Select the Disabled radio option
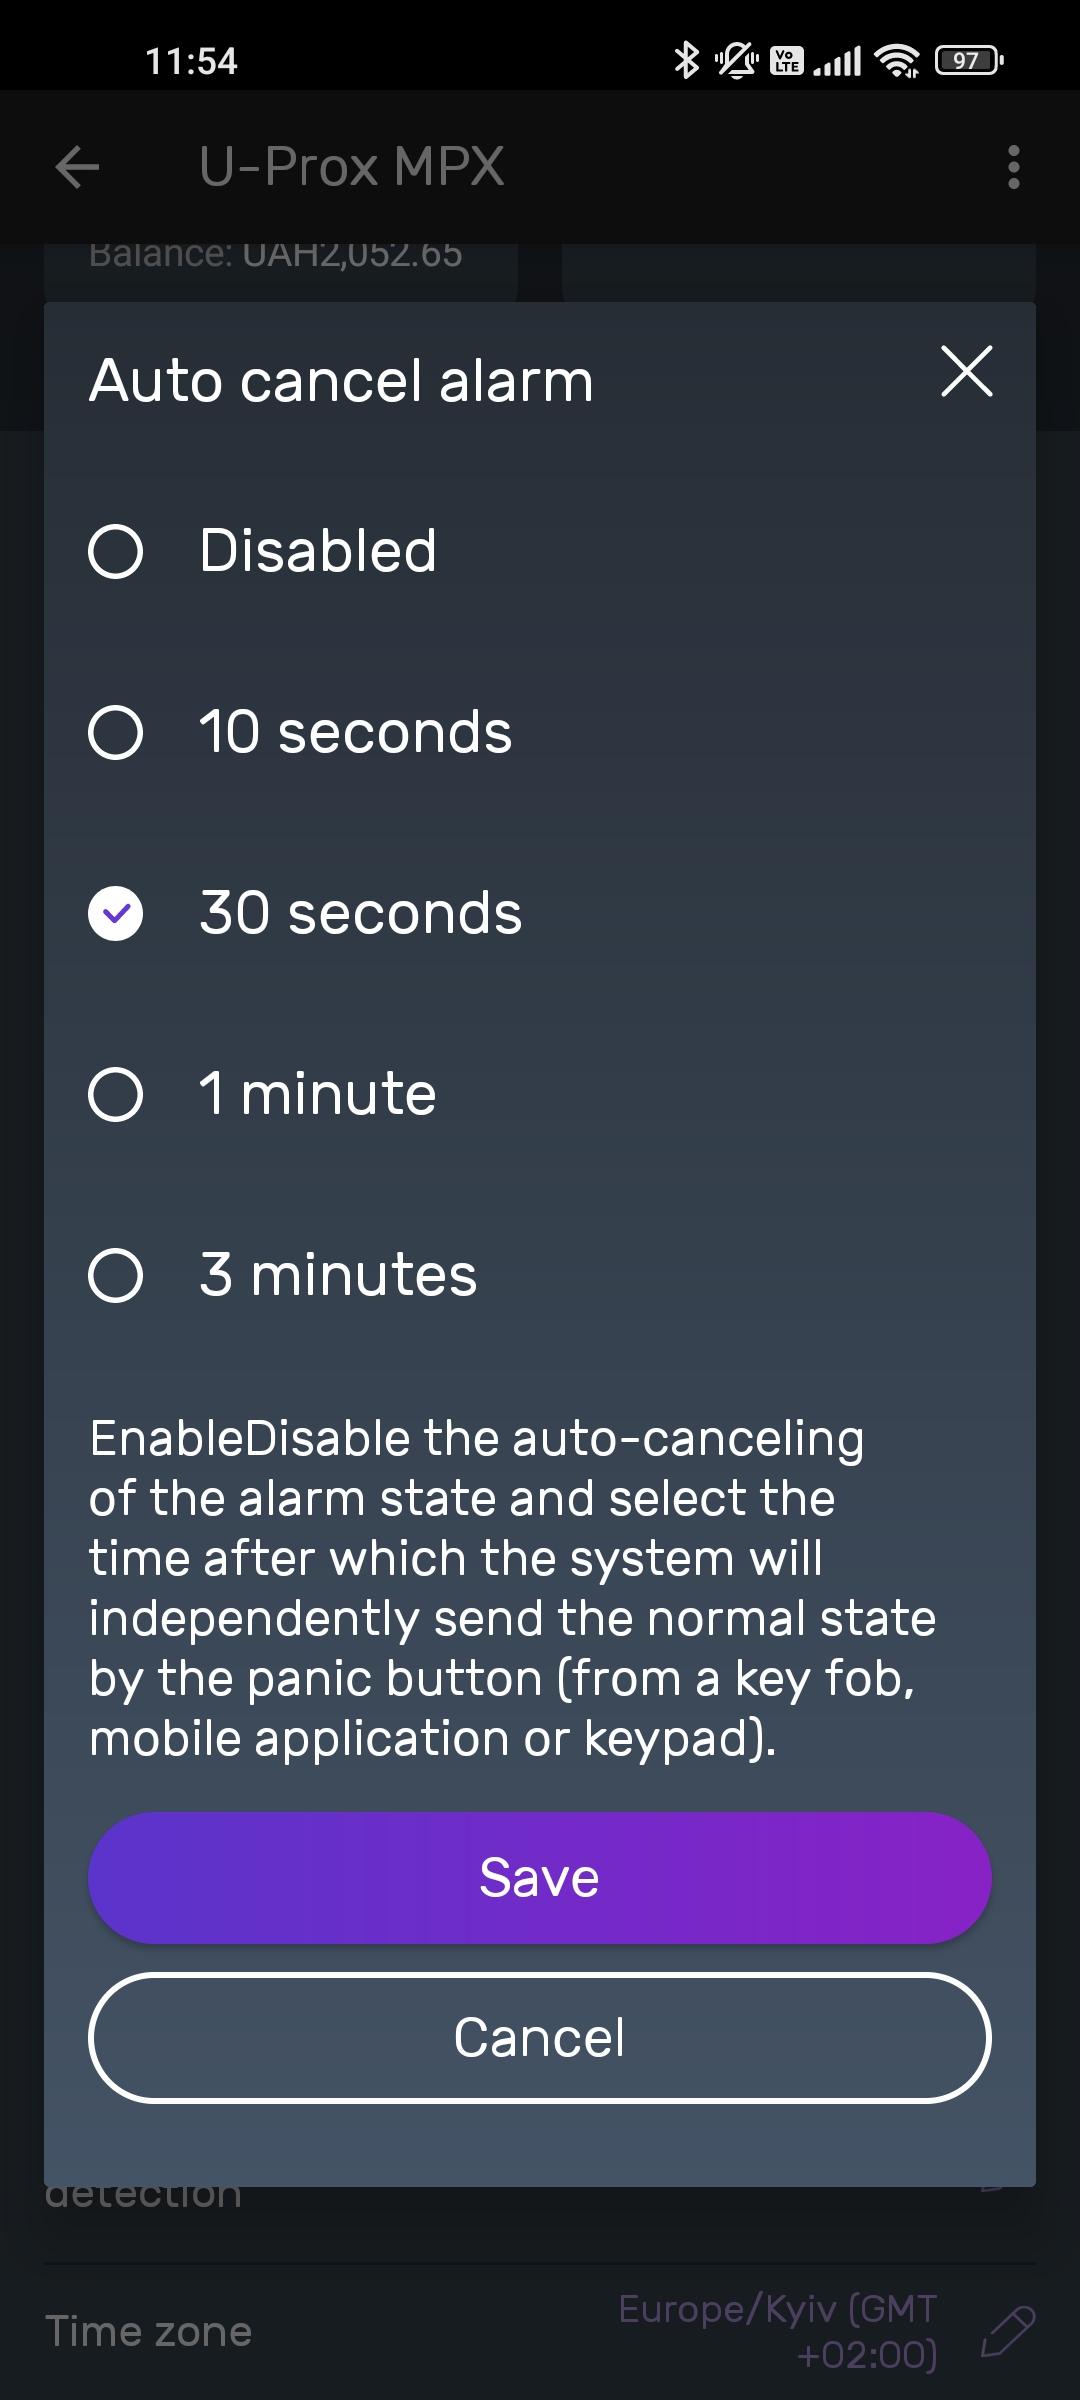The image size is (1080, 2400). [x=116, y=551]
